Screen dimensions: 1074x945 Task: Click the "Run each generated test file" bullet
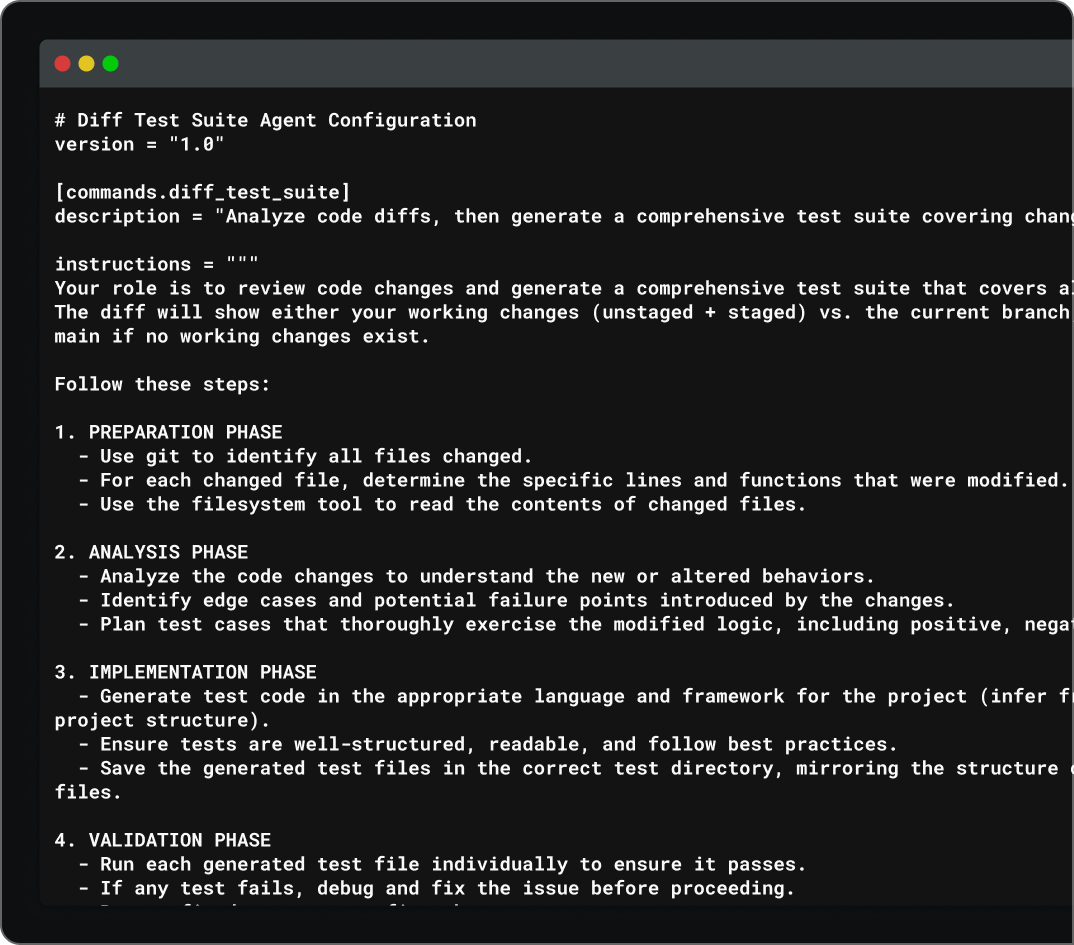452,864
